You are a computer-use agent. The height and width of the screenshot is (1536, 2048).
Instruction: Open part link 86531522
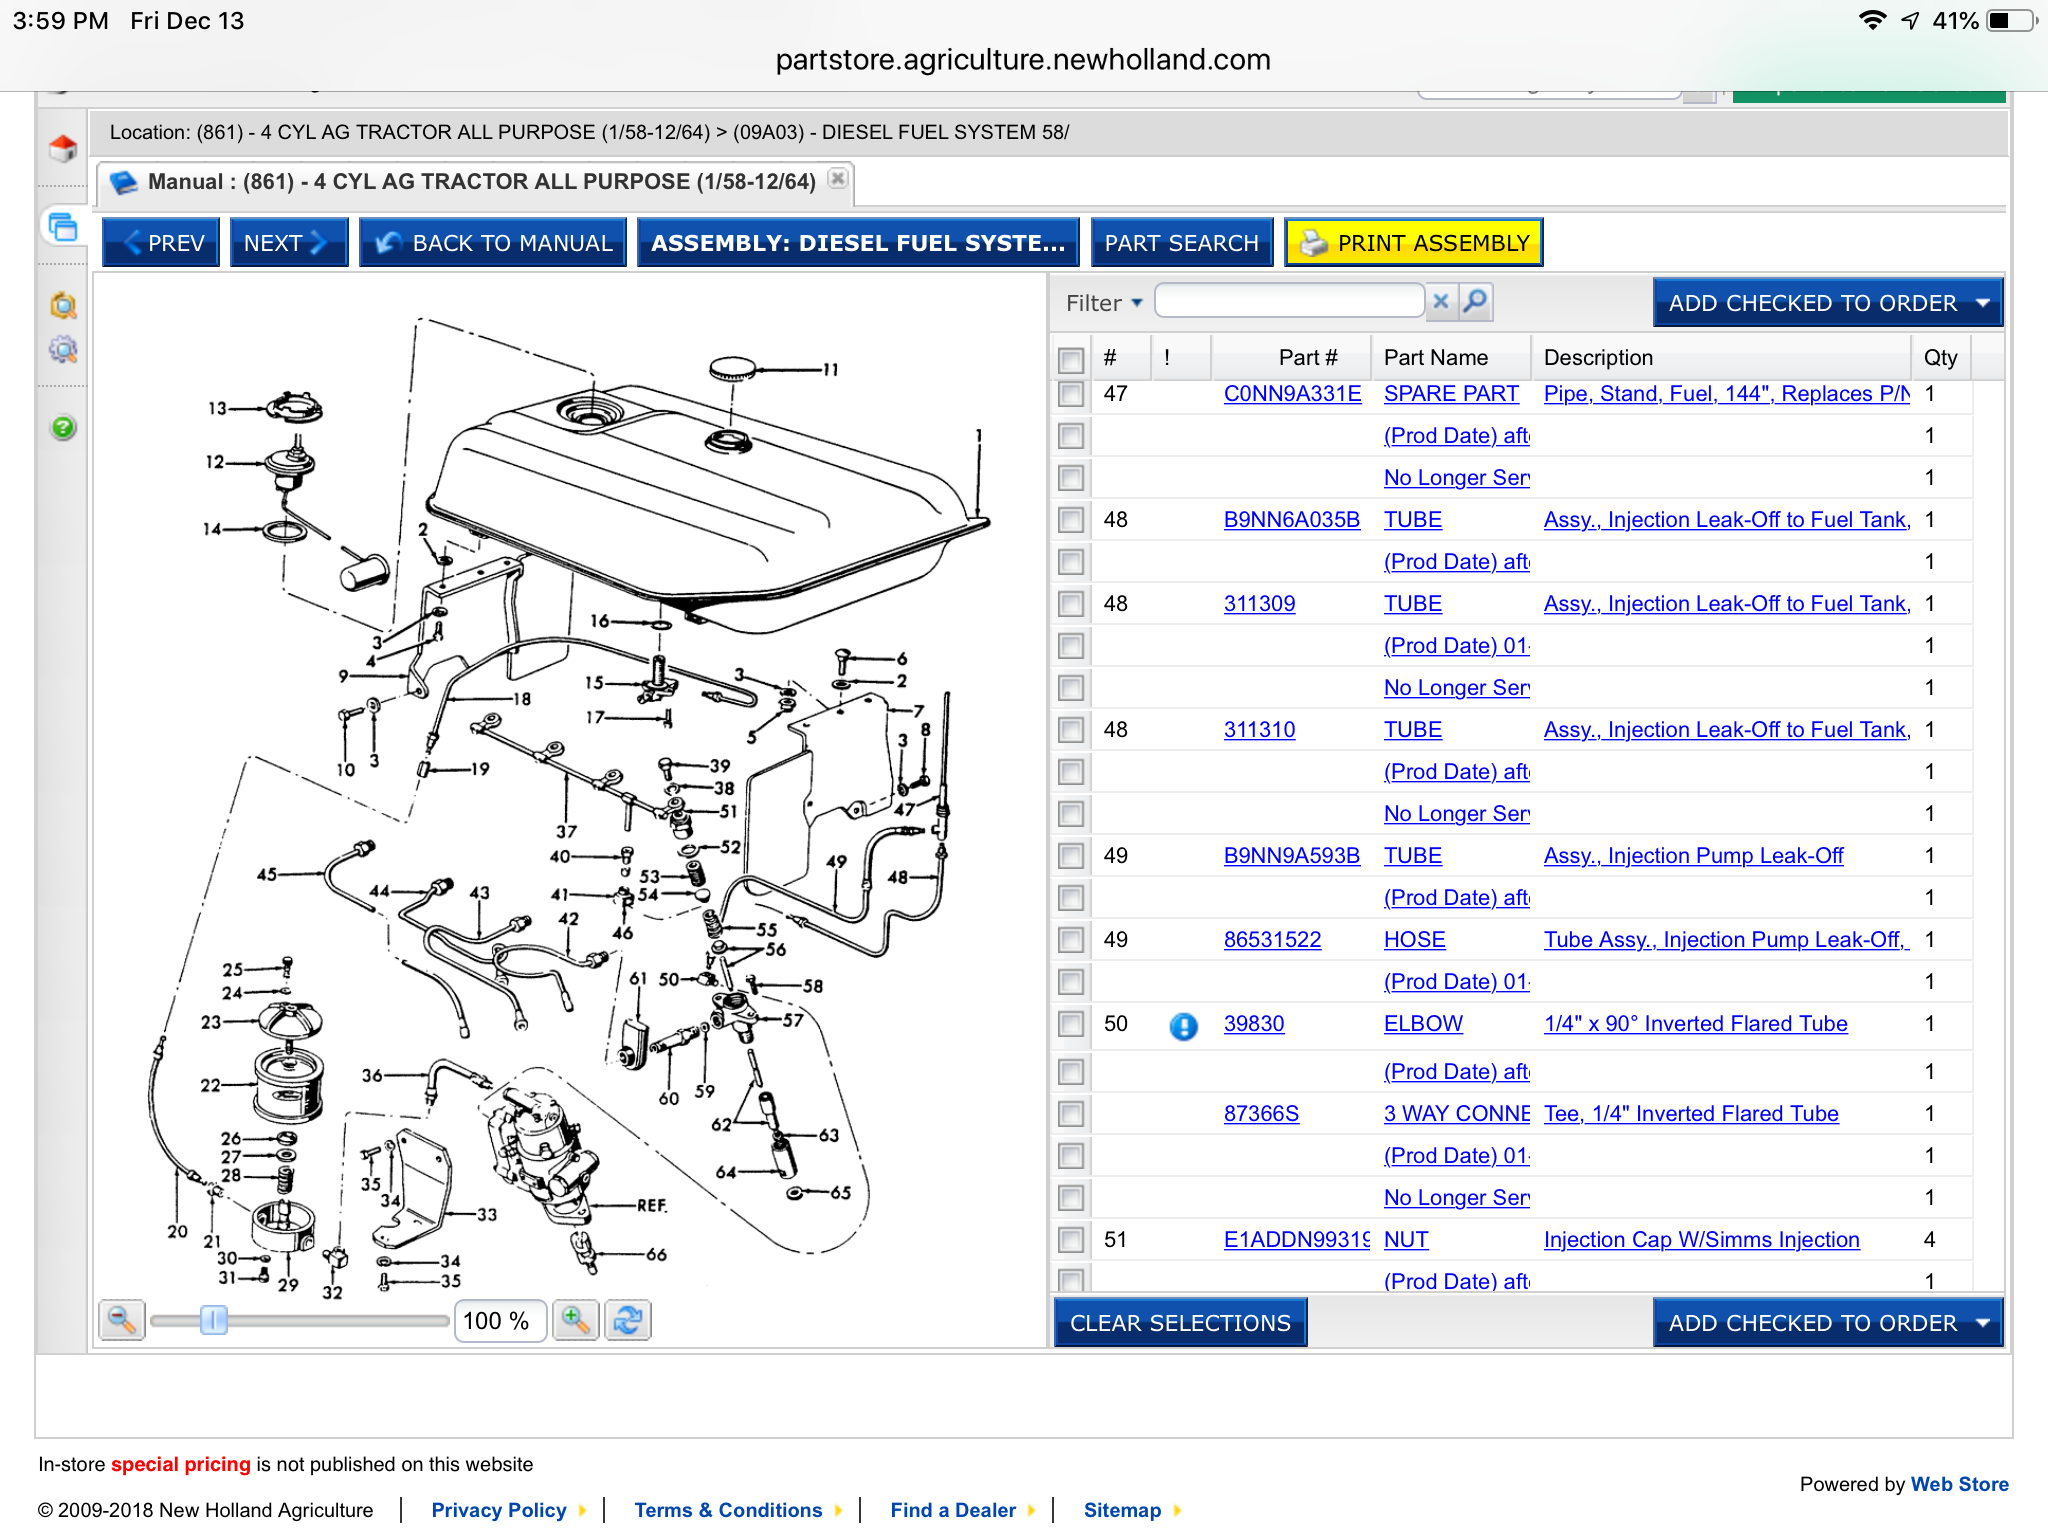[1272, 940]
